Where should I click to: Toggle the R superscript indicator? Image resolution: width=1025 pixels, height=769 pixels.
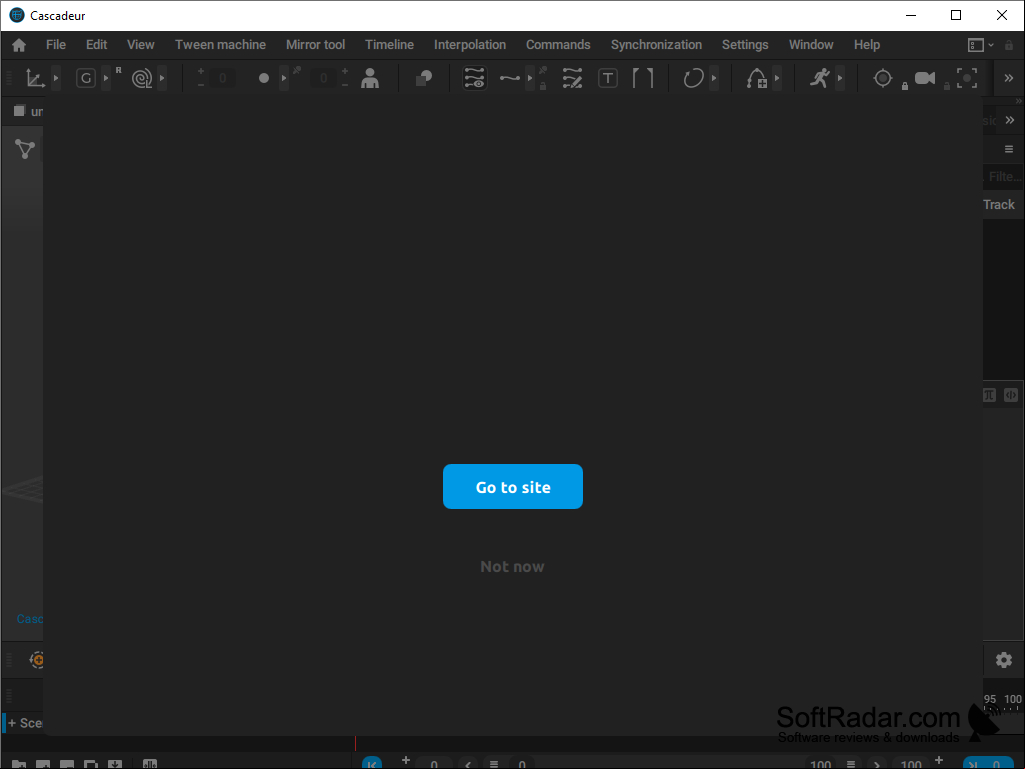tap(118, 70)
